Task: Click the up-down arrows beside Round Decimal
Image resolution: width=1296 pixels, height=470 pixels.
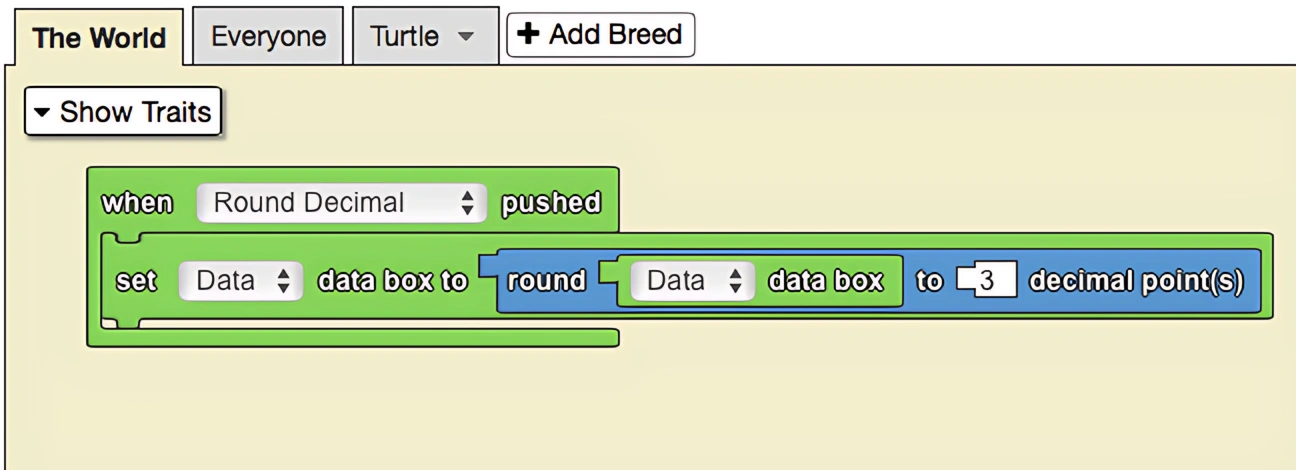Action: pos(466,203)
